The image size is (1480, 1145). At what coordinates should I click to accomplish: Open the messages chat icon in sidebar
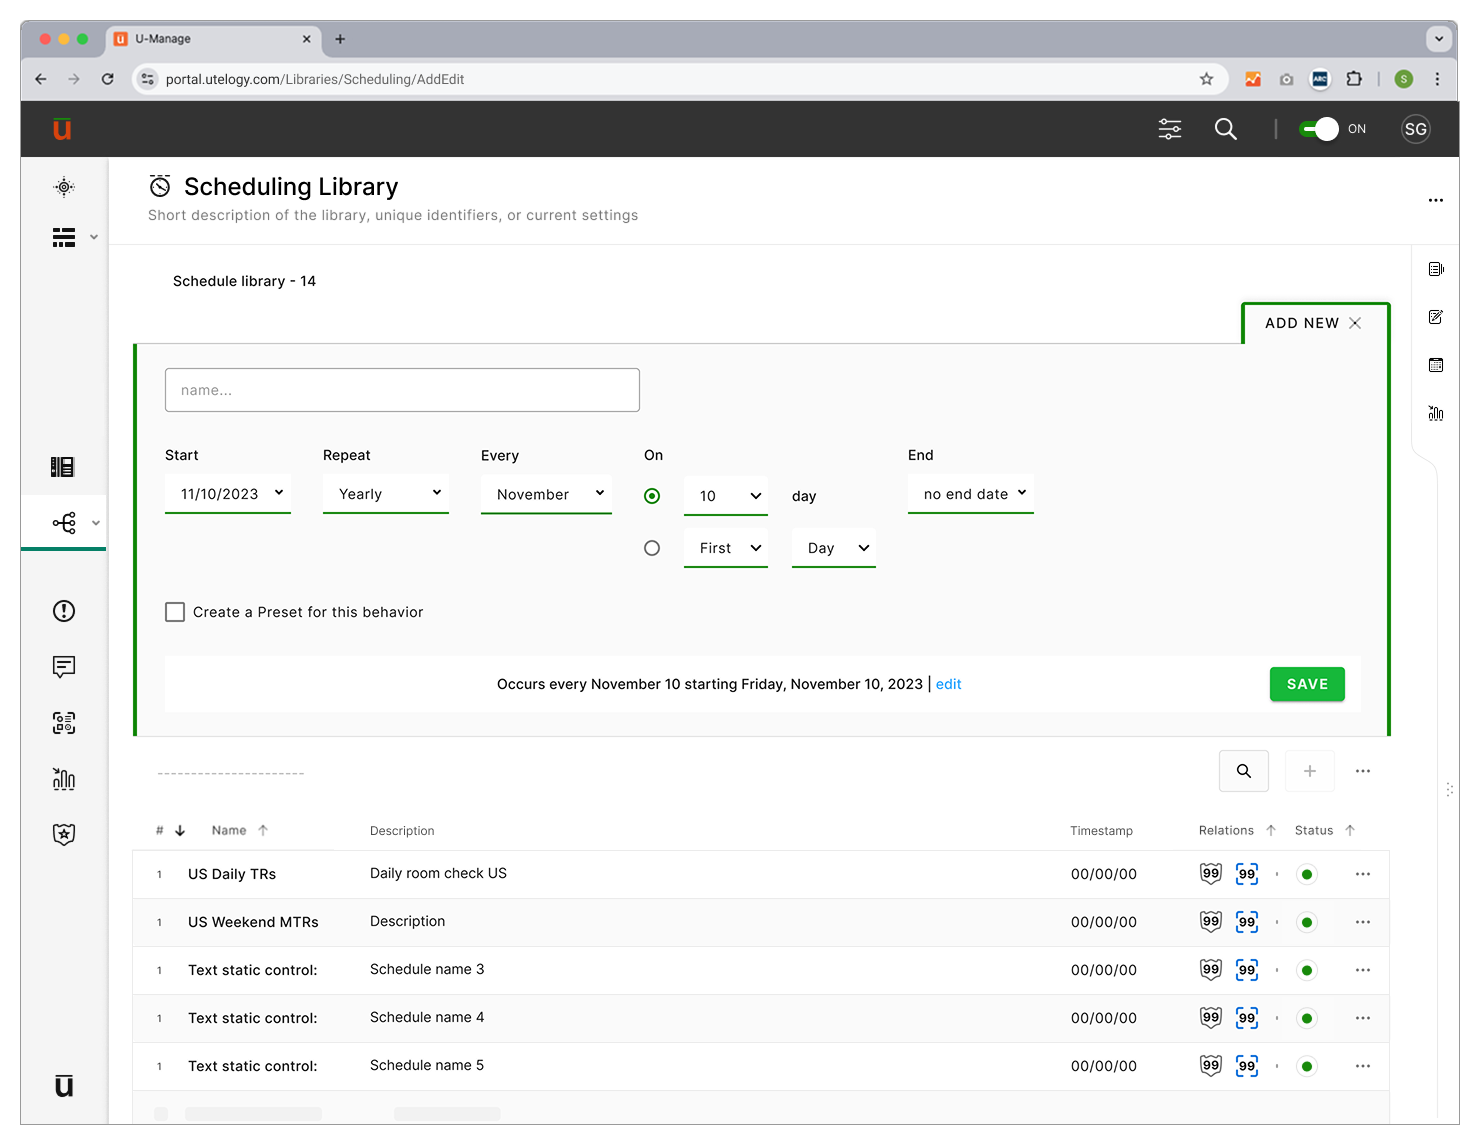pyautogui.click(x=64, y=667)
